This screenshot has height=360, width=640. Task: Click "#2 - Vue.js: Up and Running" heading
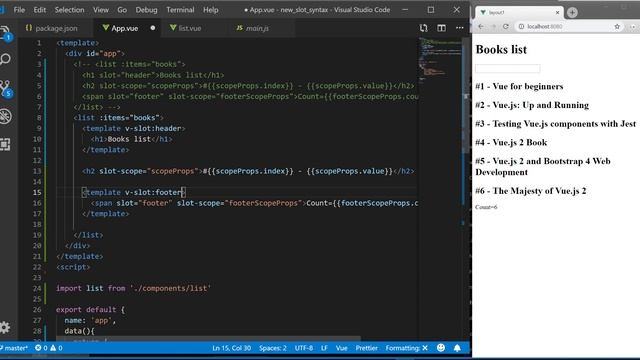[532, 105]
